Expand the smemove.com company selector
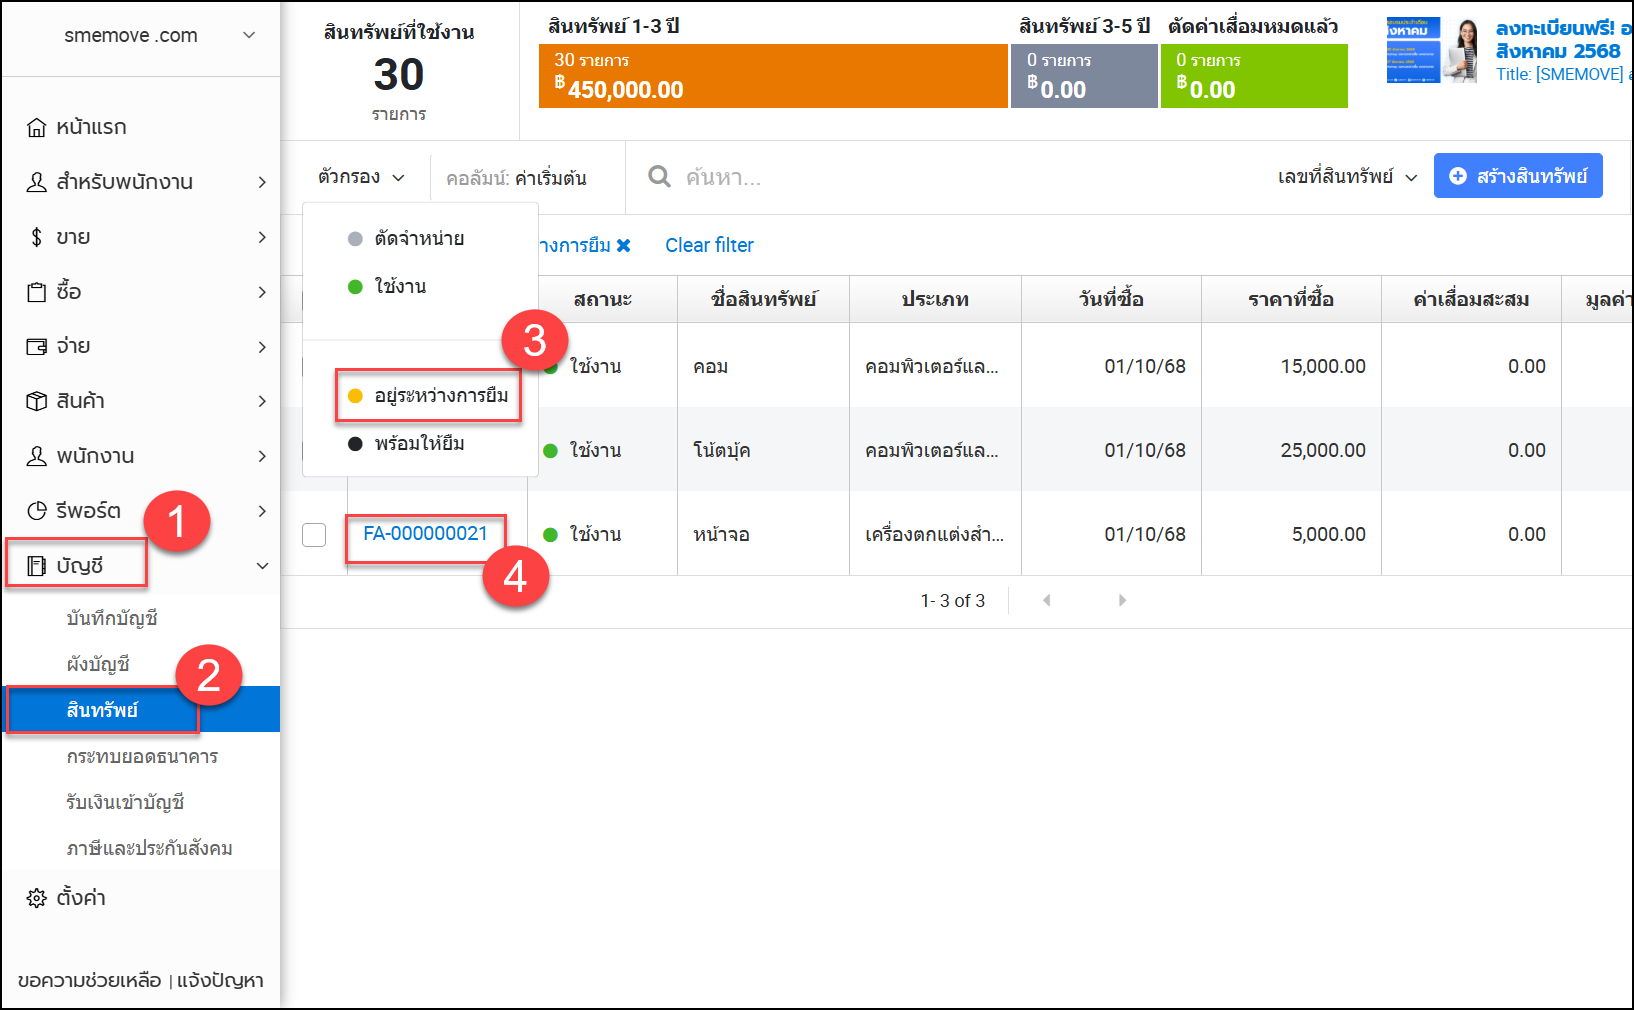The height and width of the screenshot is (1010, 1634). (249, 36)
